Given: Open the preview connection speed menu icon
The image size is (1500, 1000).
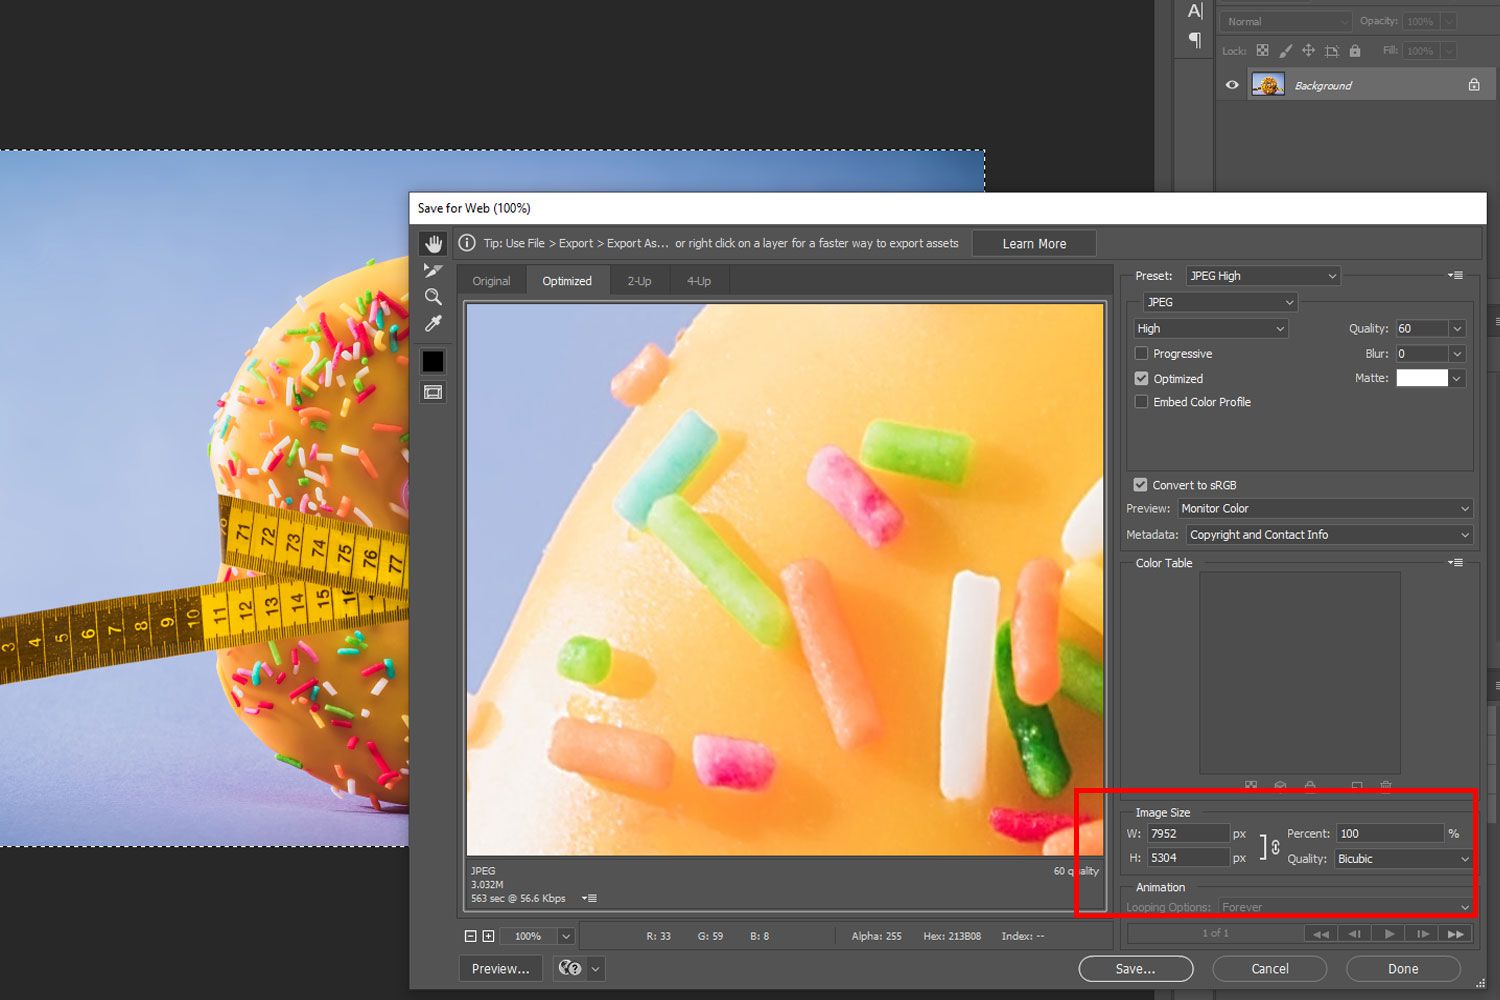Looking at the screenshot, I should tap(590, 898).
